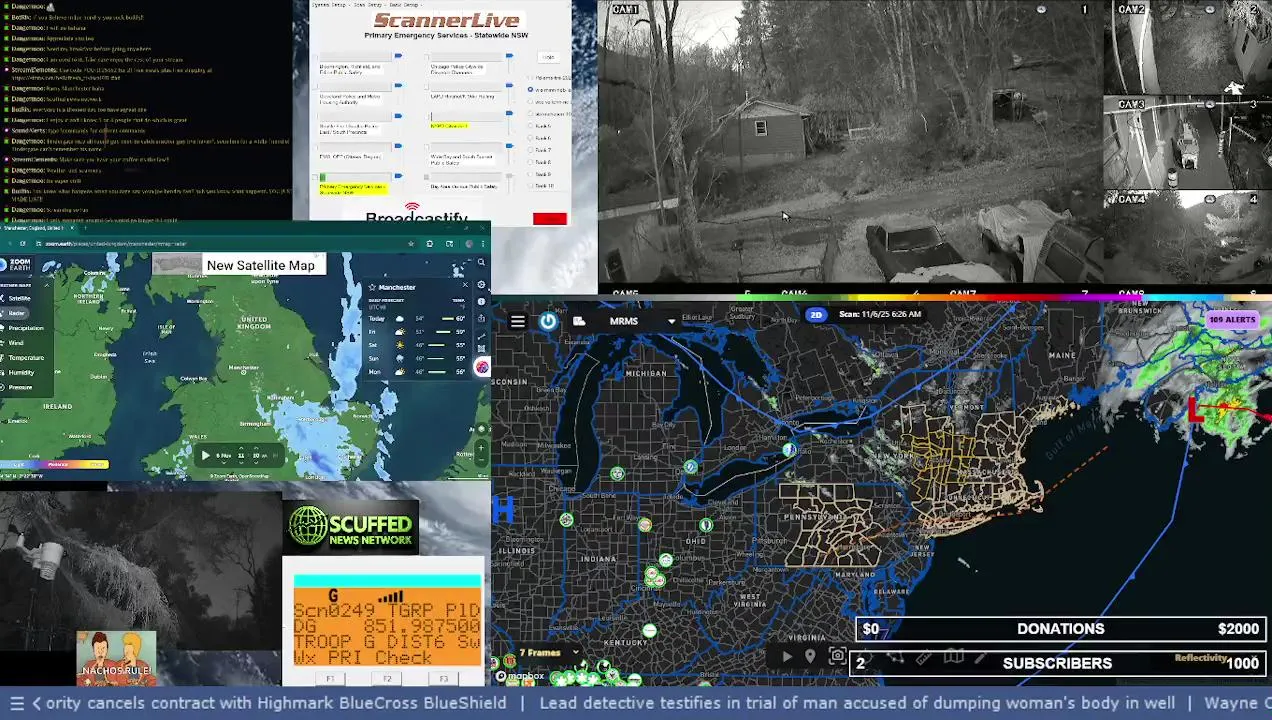1272x720 pixels.
Task: Take a snapshot with the camera icon
Action: 837,655
